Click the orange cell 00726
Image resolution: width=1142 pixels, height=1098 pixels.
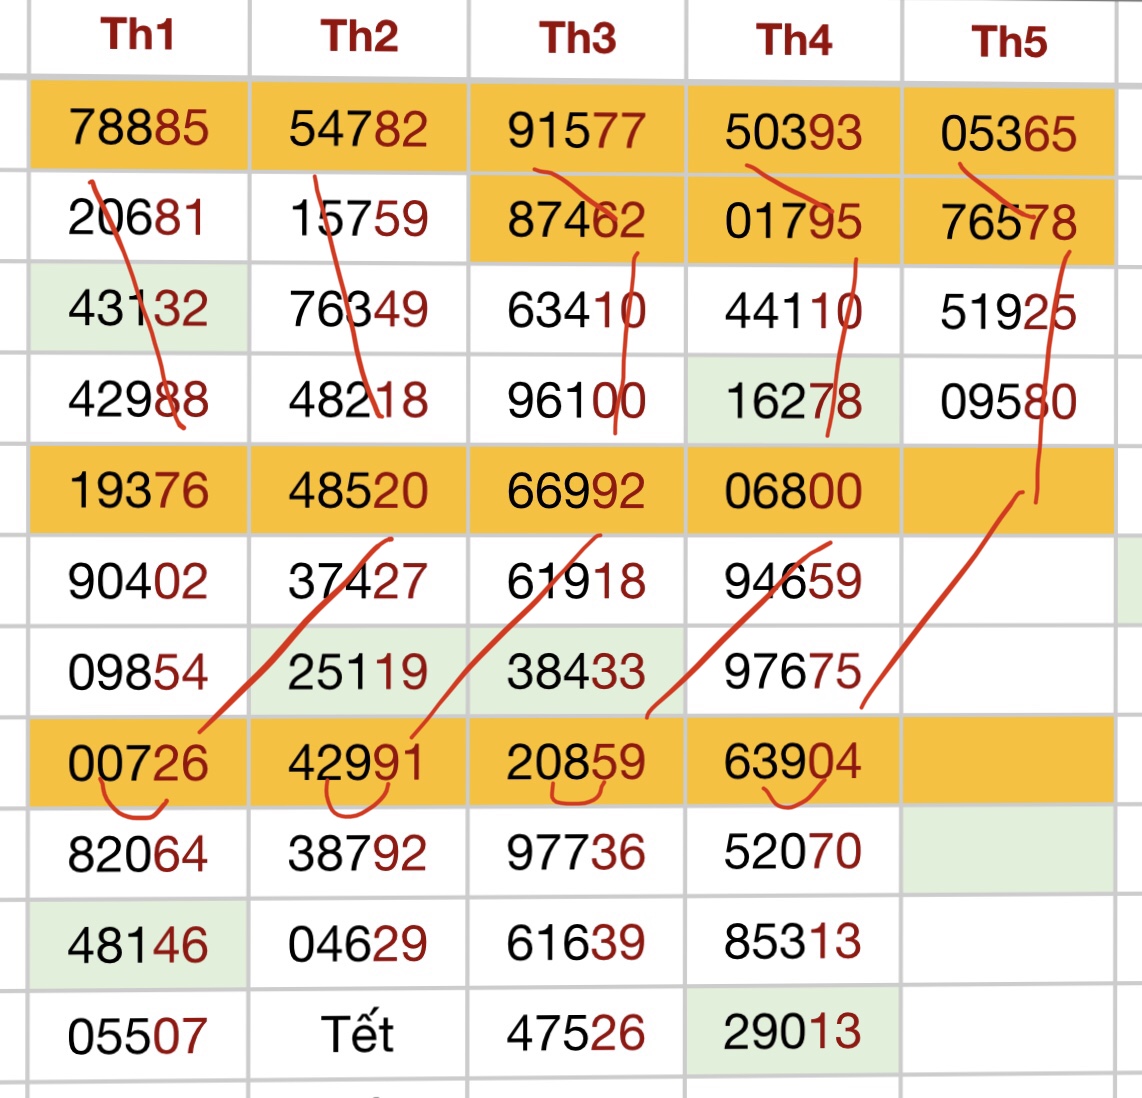(x=138, y=764)
